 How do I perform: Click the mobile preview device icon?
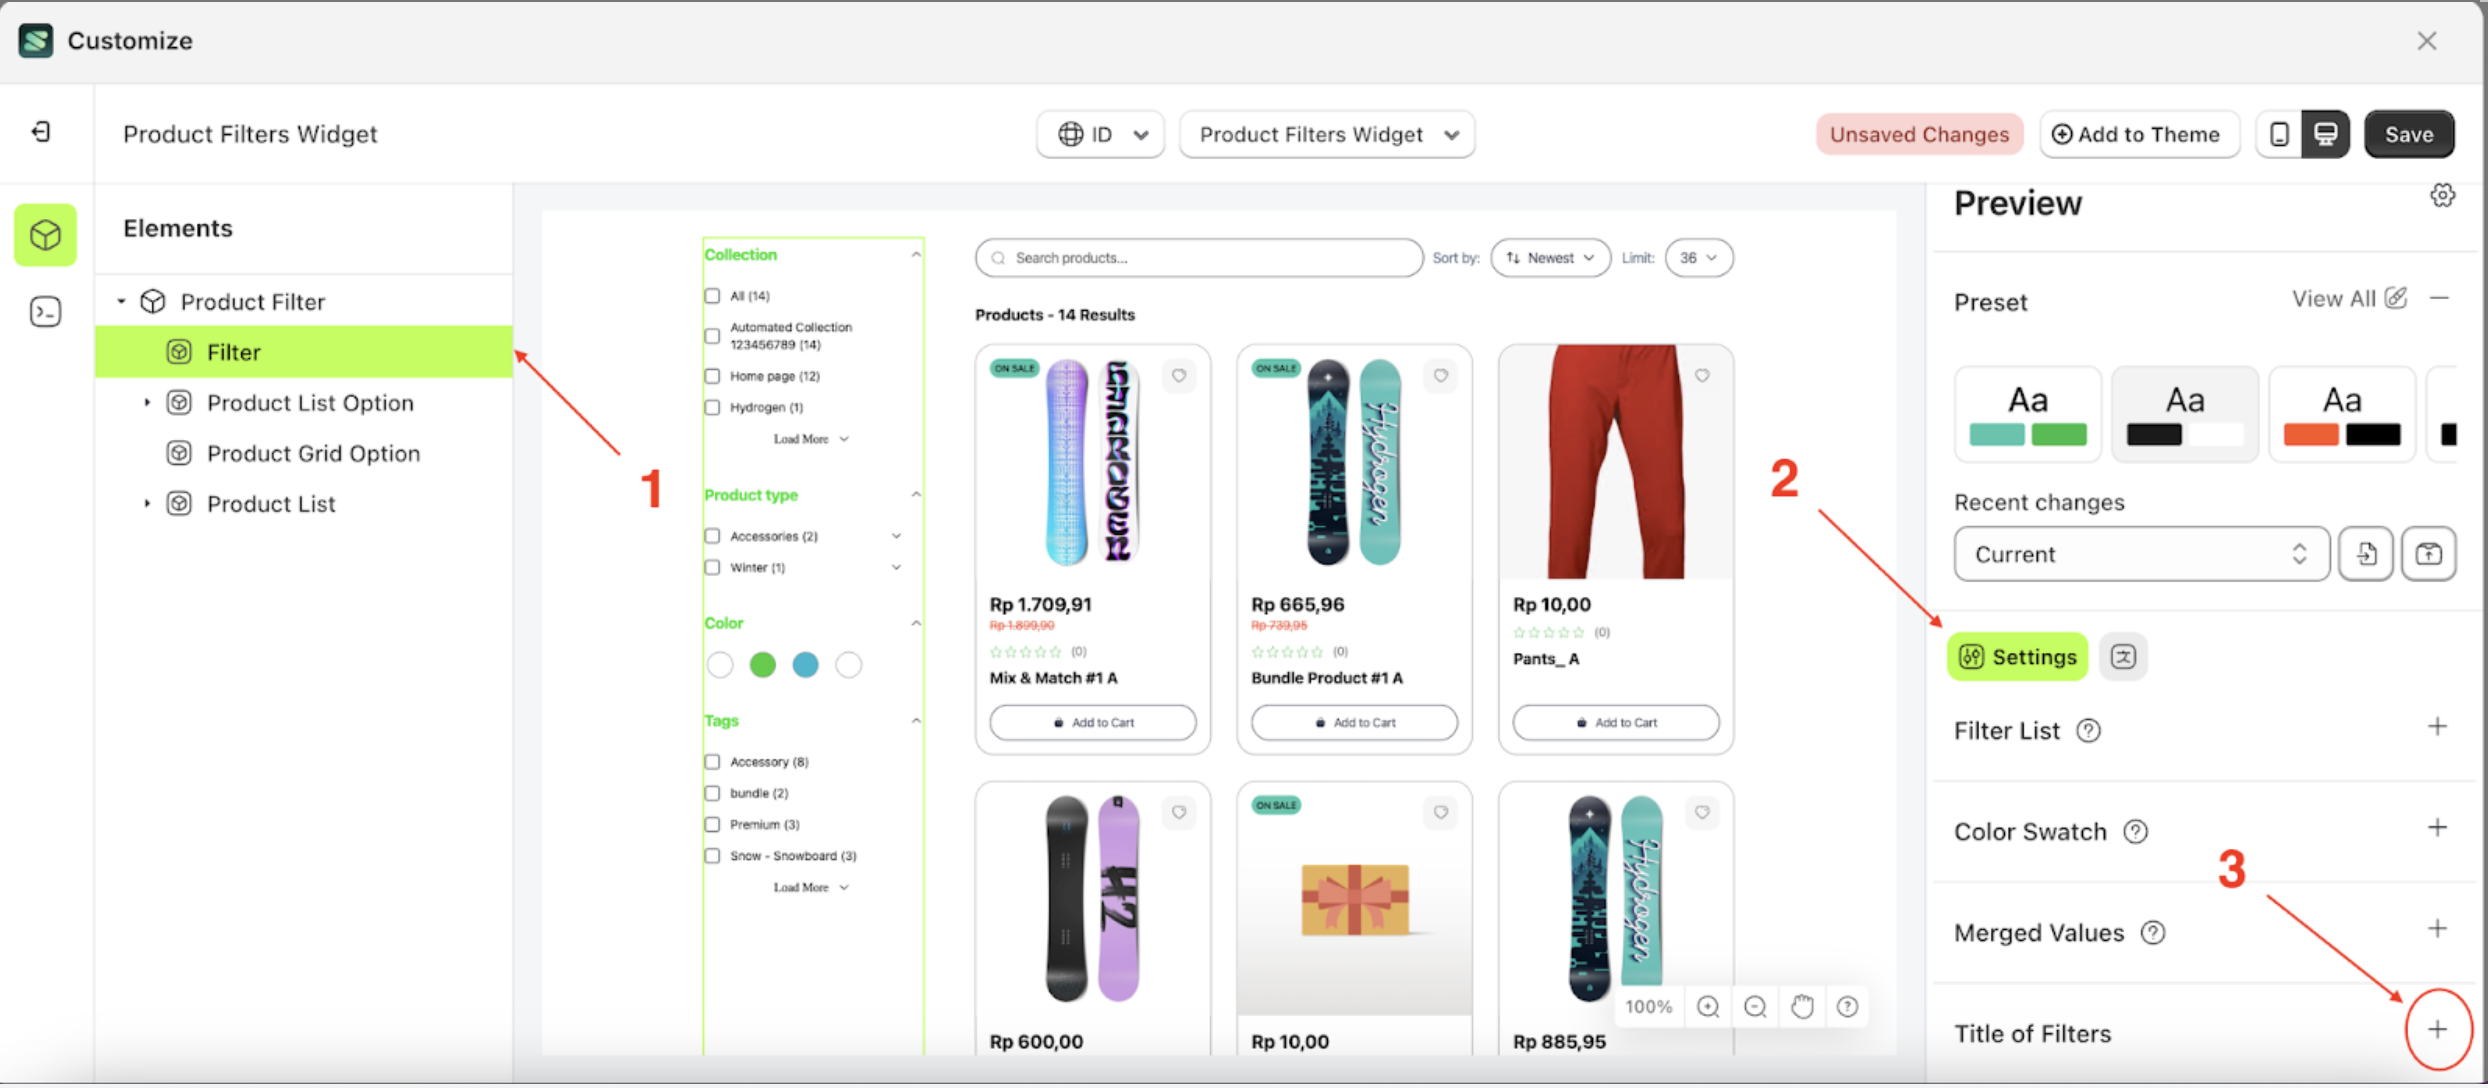tap(2279, 134)
